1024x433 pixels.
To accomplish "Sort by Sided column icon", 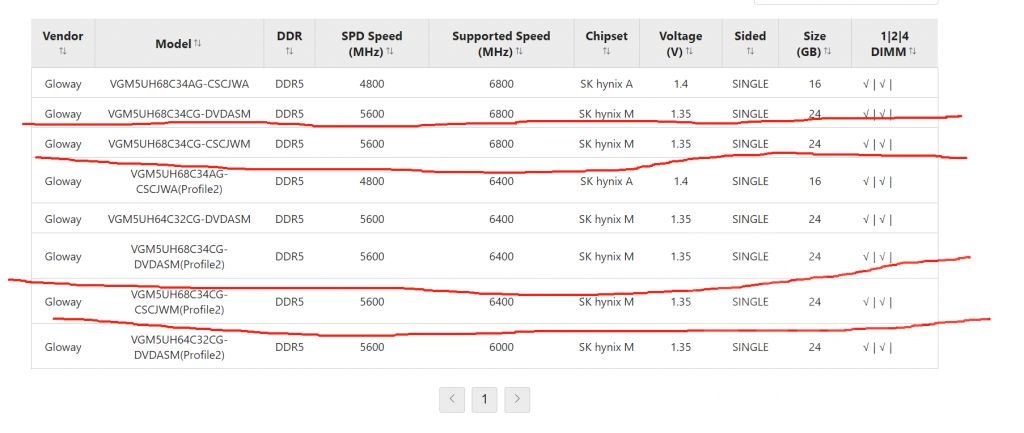I will (750, 51).
